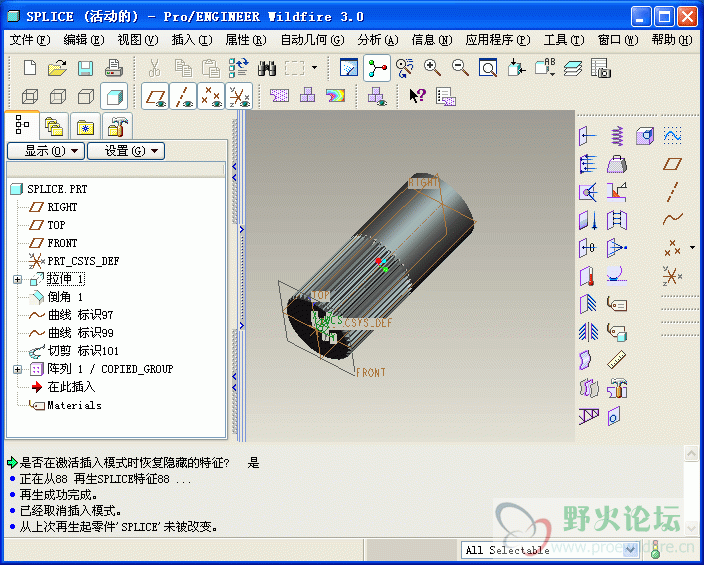Image resolution: width=704 pixels, height=565 pixels.
Task: Click the context help arrow icon
Action: 417,96
